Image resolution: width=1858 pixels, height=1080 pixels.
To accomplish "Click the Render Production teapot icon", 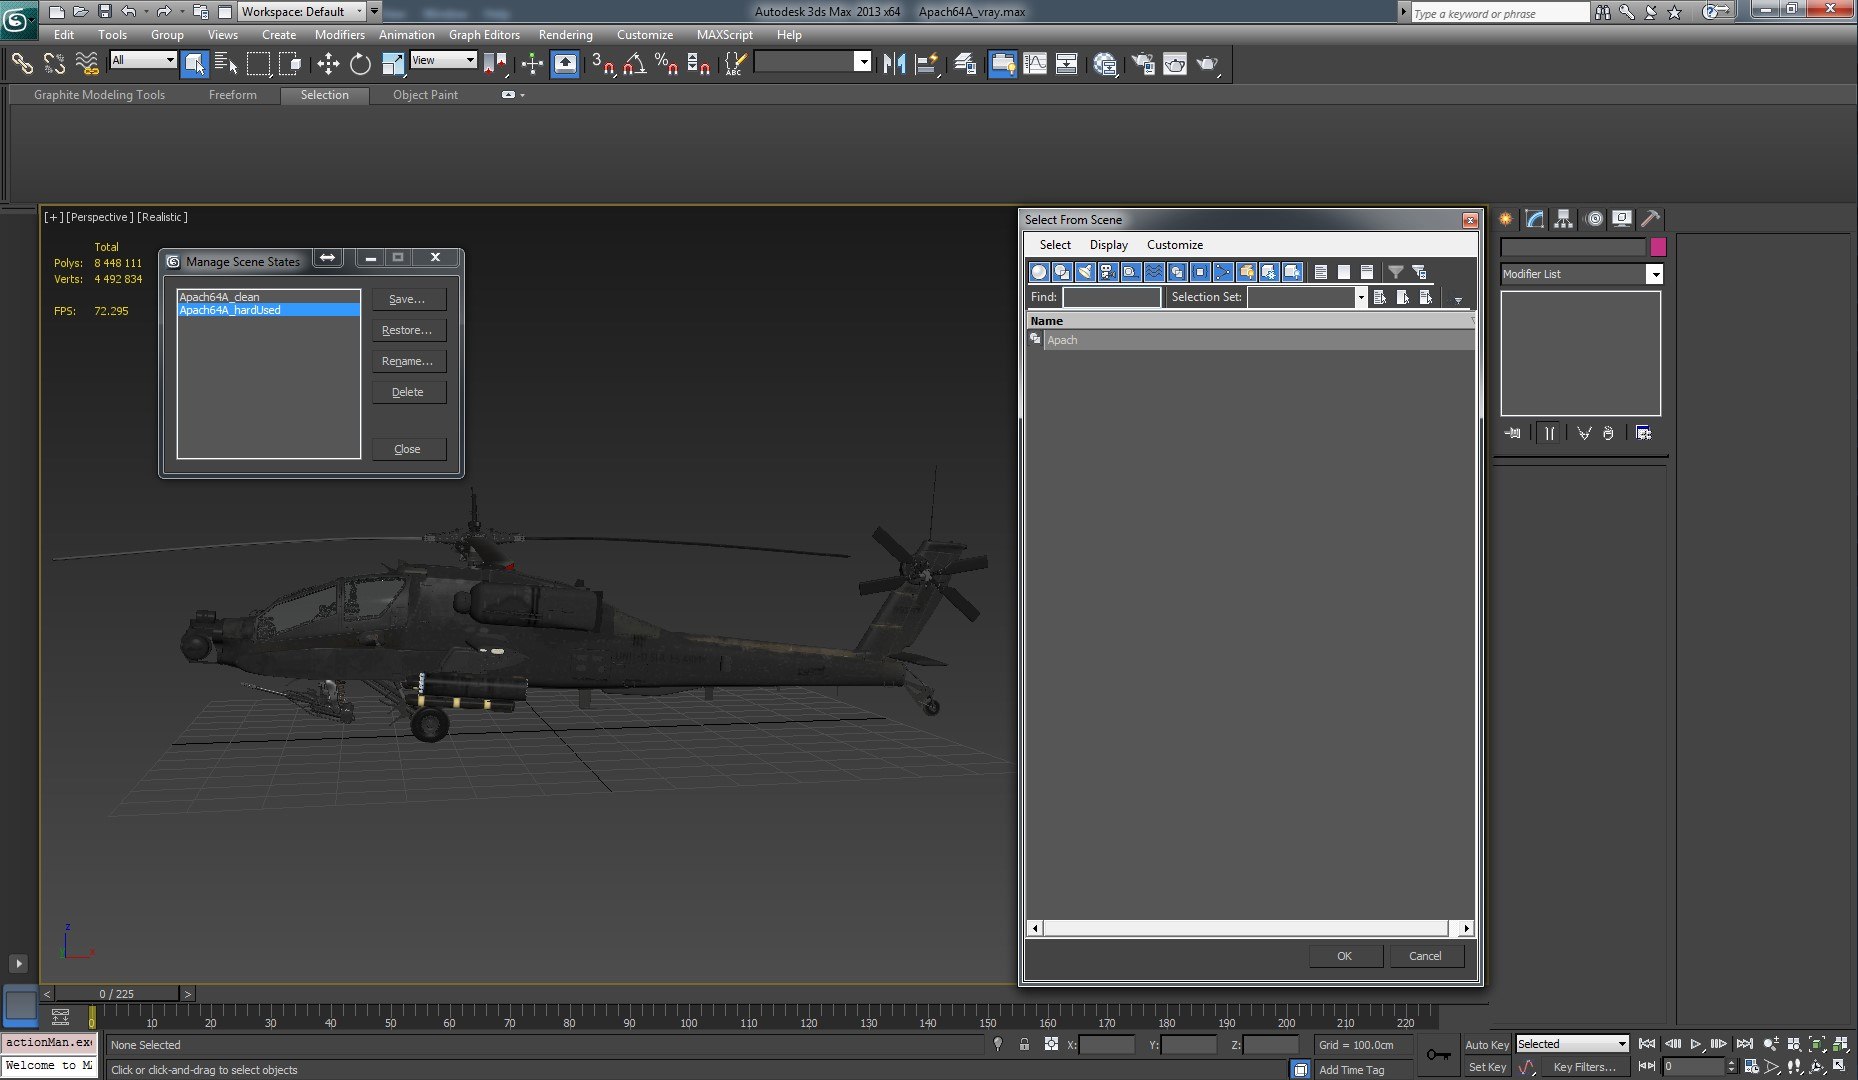I will [x=1208, y=64].
